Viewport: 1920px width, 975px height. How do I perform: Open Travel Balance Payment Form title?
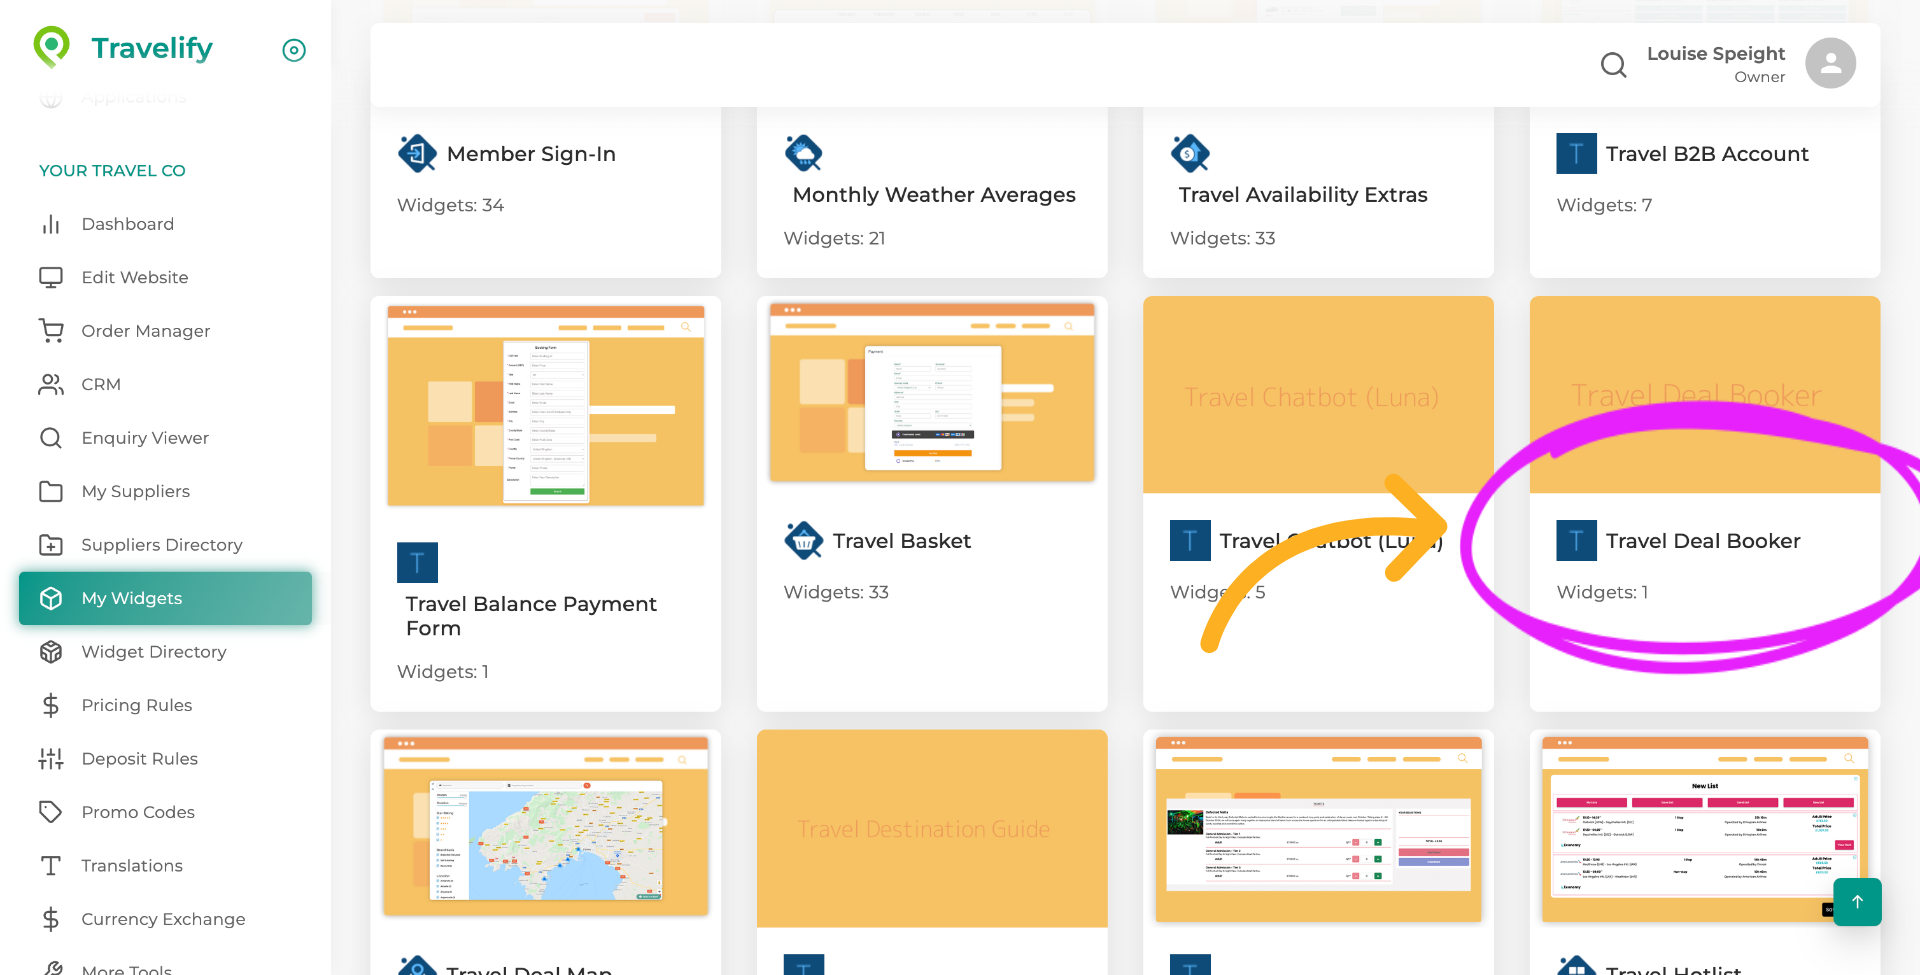[531, 616]
